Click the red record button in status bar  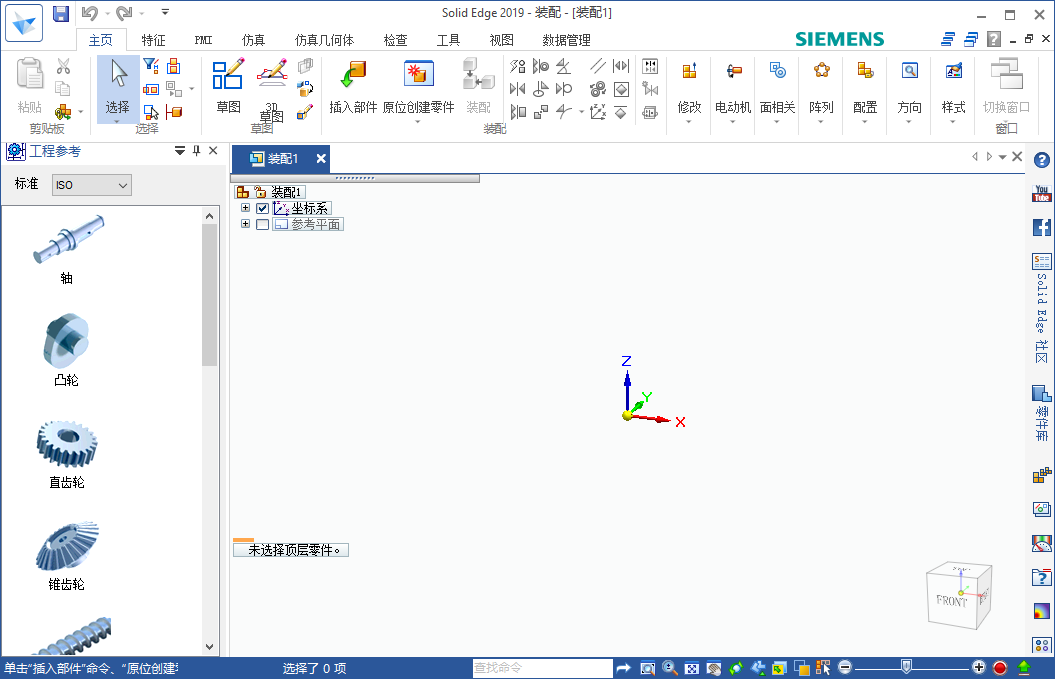point(1000,668)
